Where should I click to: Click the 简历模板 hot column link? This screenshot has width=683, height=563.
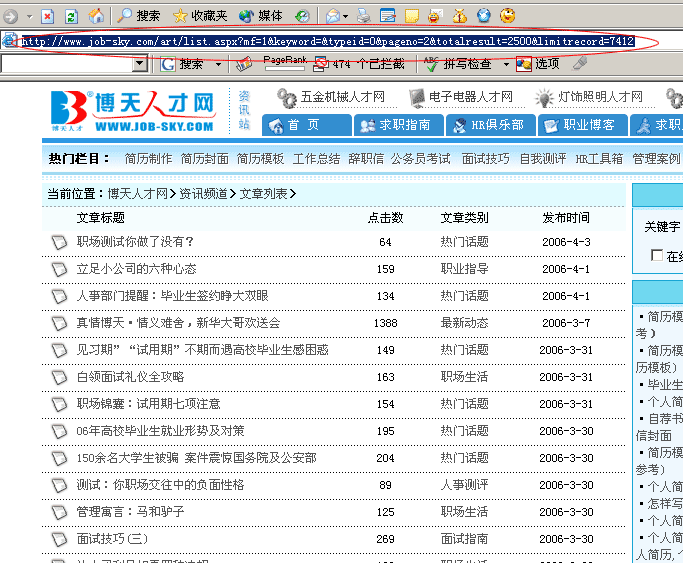pos(260,159)
